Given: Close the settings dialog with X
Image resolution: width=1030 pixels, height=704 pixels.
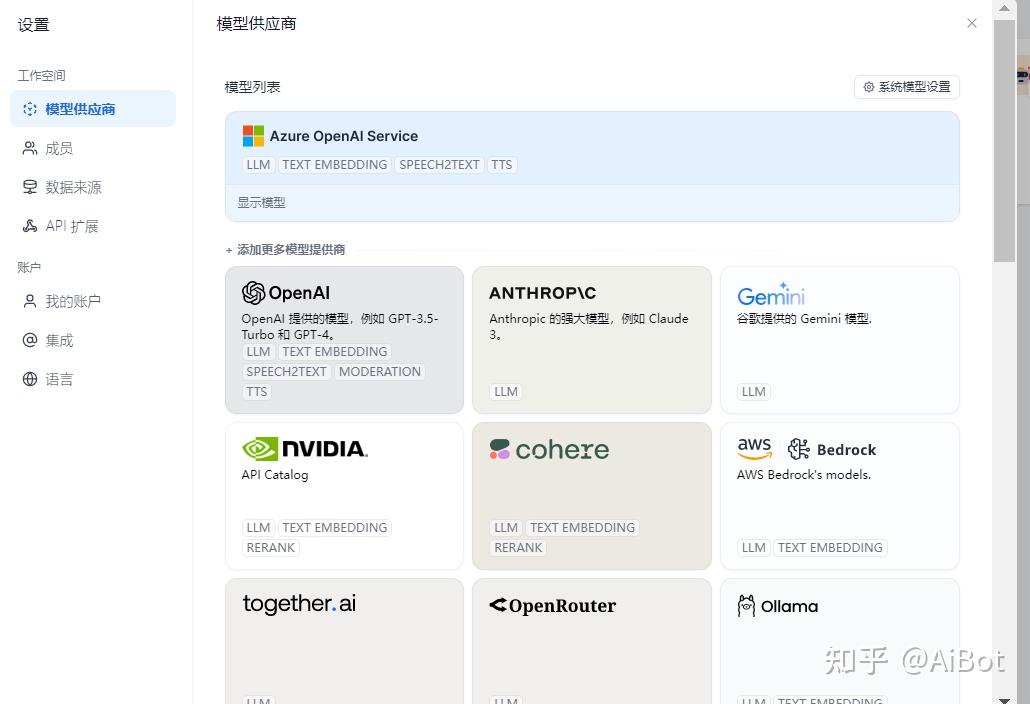Looking at the screenshot, I should click(972, 23).
